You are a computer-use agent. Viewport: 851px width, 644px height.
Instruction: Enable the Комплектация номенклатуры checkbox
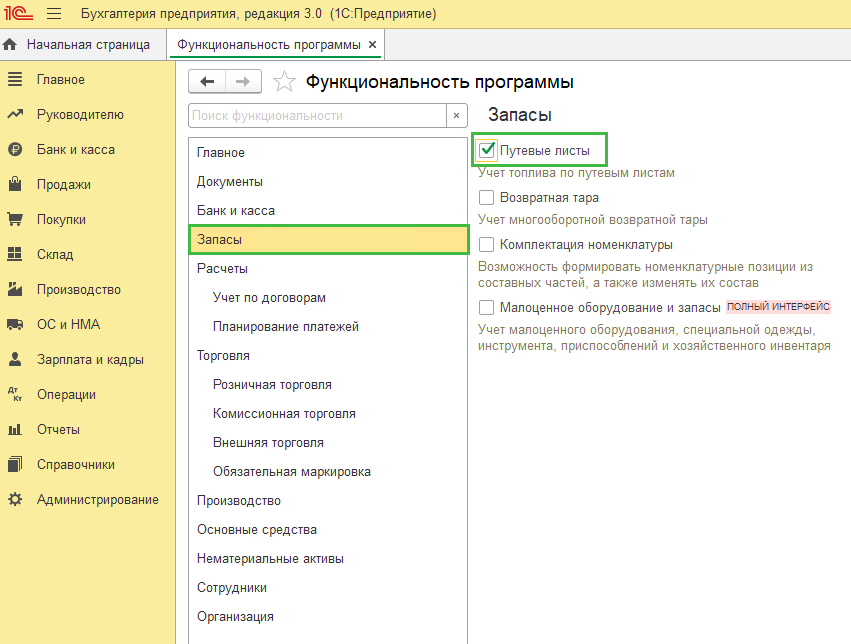click(486, 245)
